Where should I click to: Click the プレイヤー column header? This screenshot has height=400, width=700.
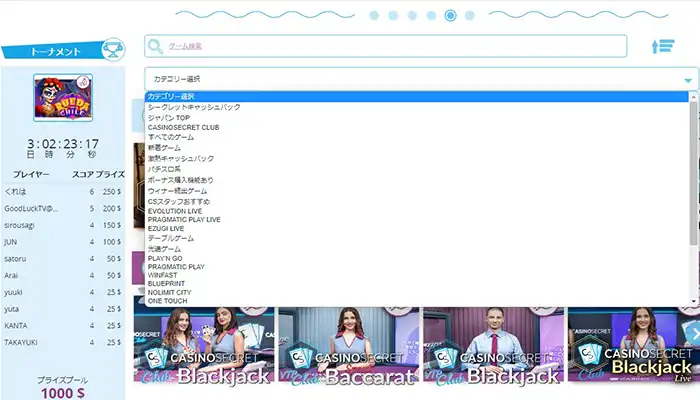click(x=31, y=175)
